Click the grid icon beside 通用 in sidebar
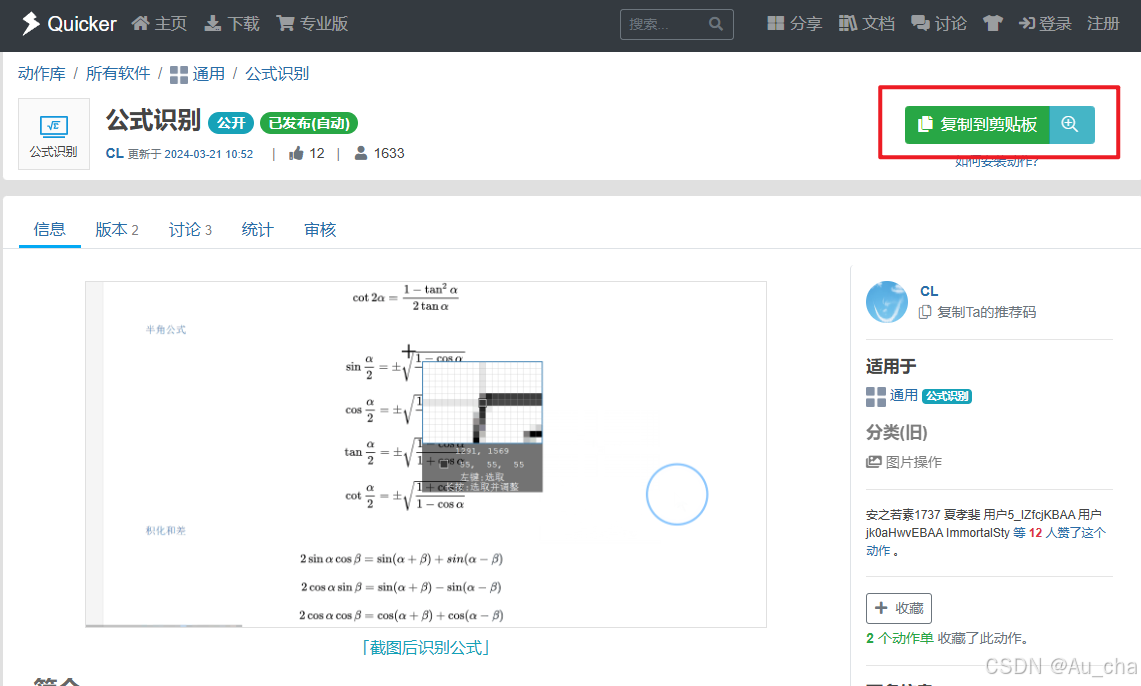Screen dimensions: 1141x686 [x=874, y=395]
